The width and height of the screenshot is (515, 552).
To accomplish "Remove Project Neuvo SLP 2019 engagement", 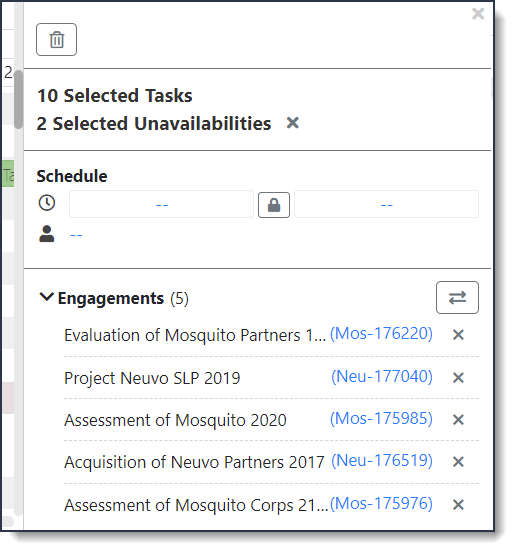I will pos(458,378).
